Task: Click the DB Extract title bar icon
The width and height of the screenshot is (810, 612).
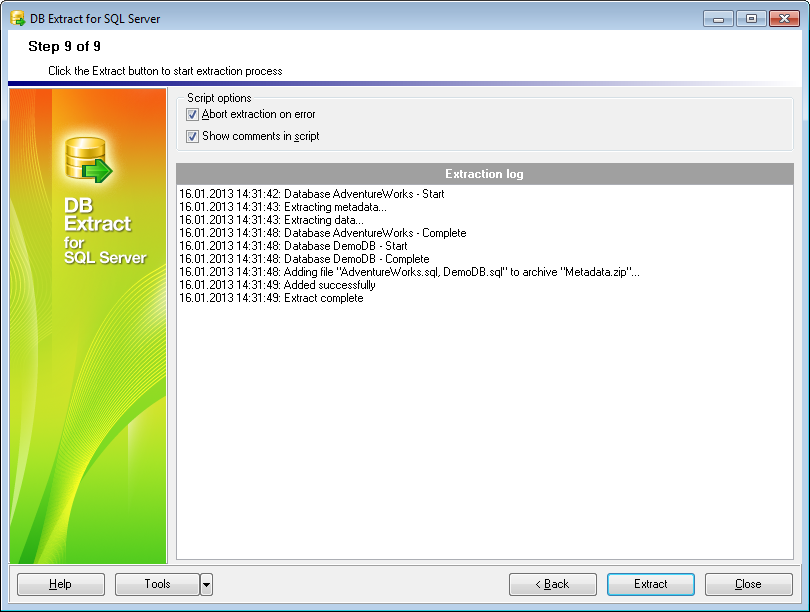Action: click(17, 18)
